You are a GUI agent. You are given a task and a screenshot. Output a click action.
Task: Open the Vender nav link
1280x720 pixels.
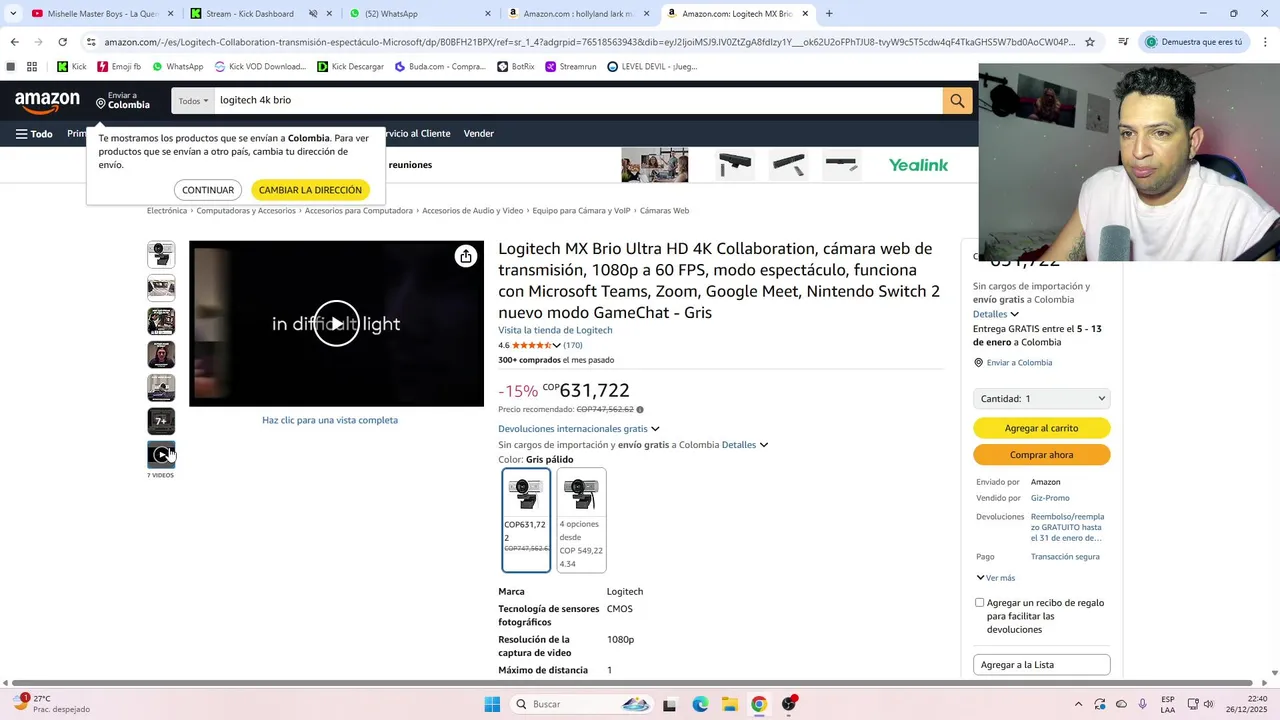(x=478, y=134)
